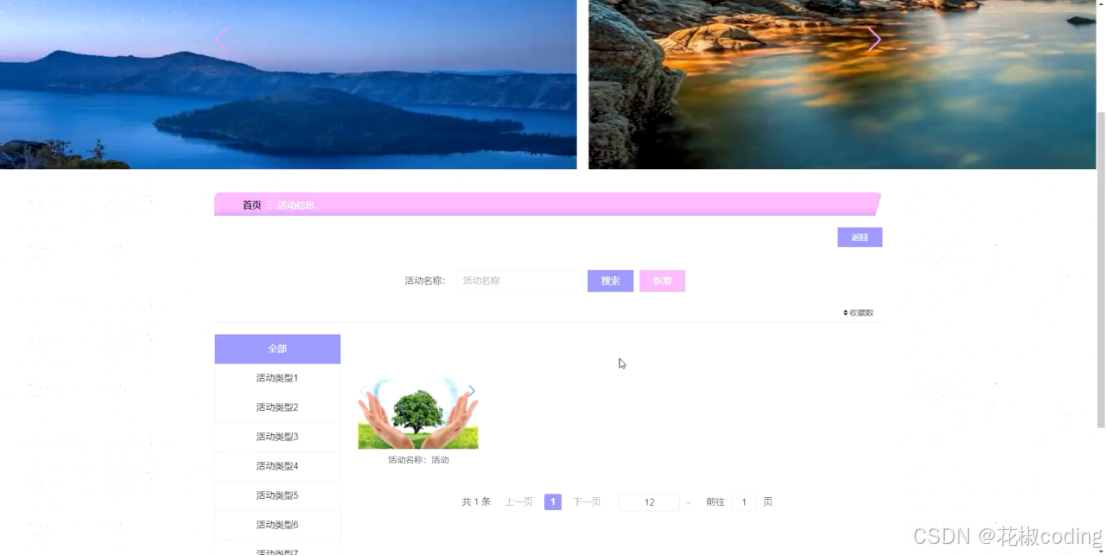
Task: Click the pink 新增 button
Action: [x=662, y=281]
